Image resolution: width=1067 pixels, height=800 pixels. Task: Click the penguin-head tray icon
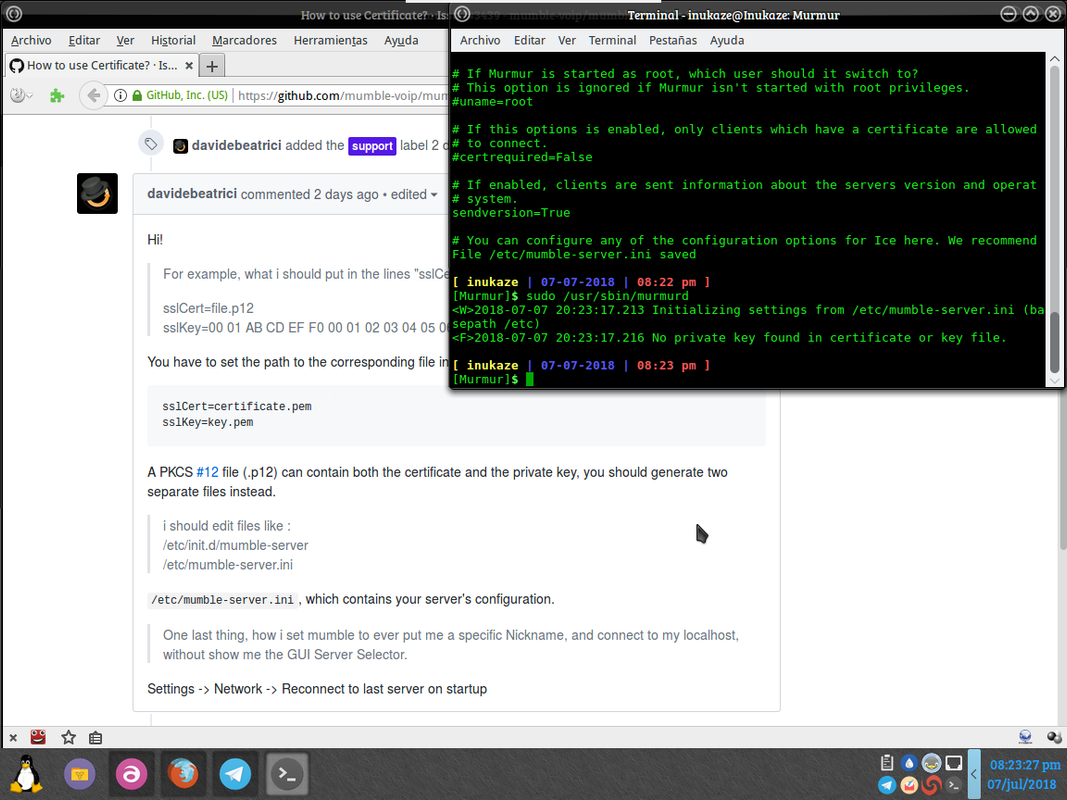click(x=932, y=763)
